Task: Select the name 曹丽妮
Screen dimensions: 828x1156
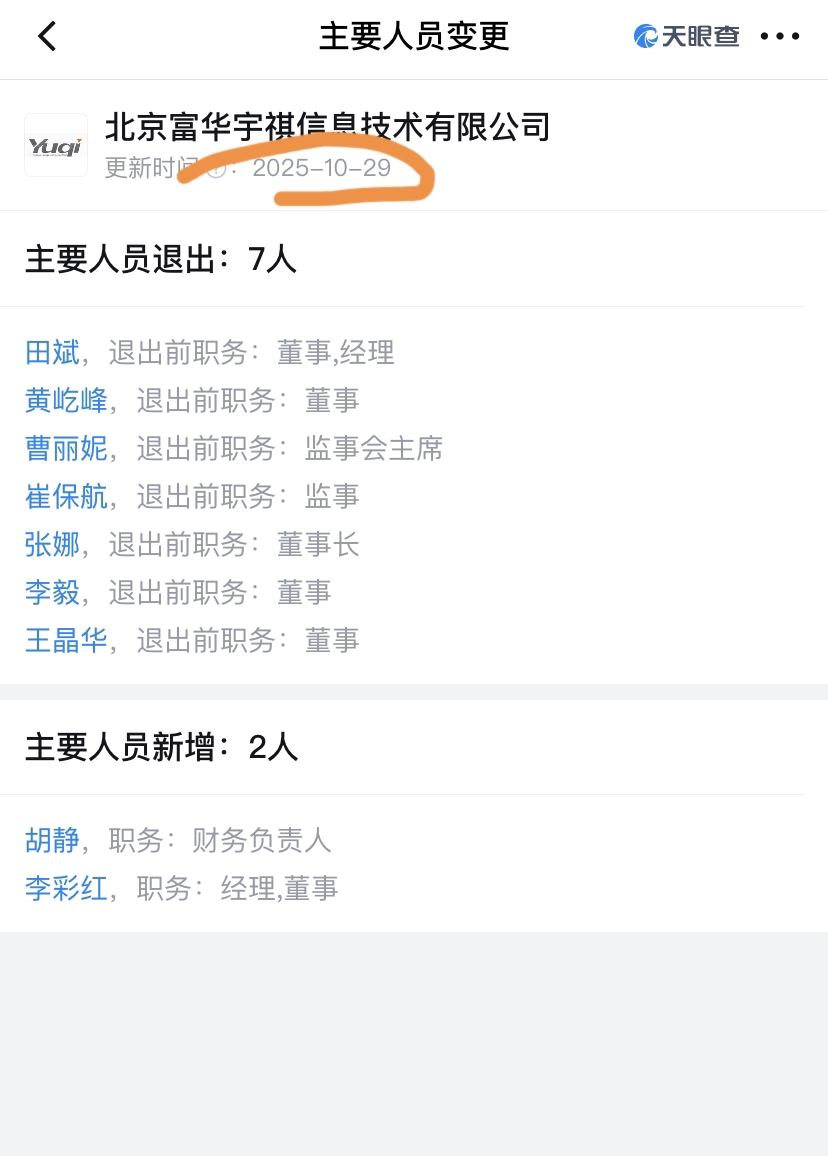Action: [66, 448]
